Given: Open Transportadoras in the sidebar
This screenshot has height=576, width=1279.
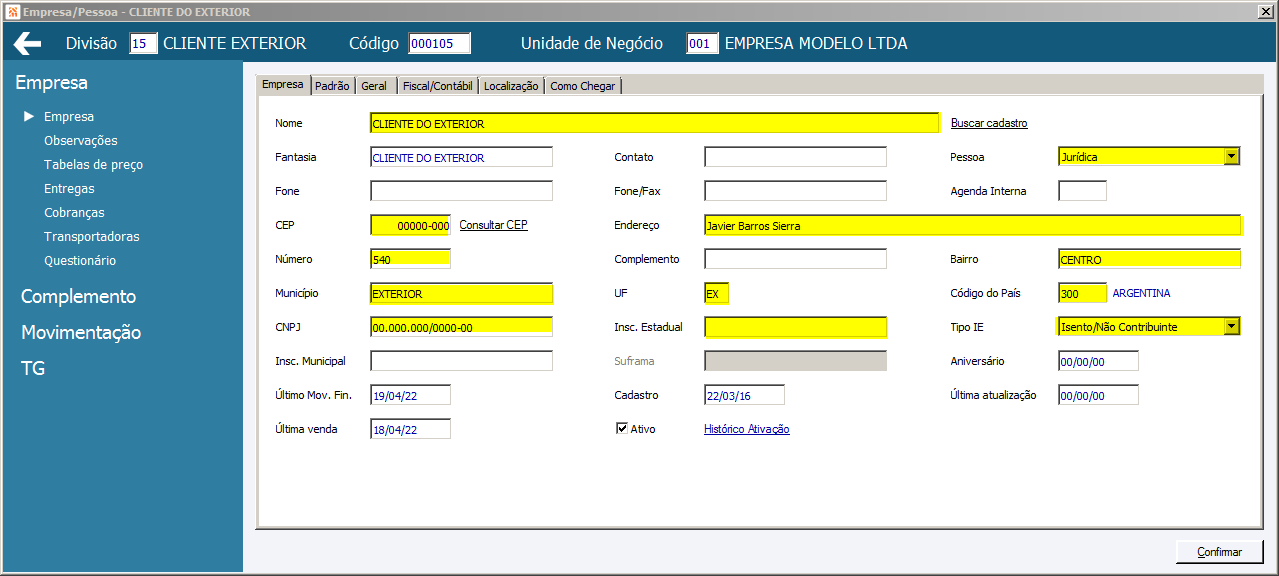Looking at the screenshot, I should coord(92,237).
